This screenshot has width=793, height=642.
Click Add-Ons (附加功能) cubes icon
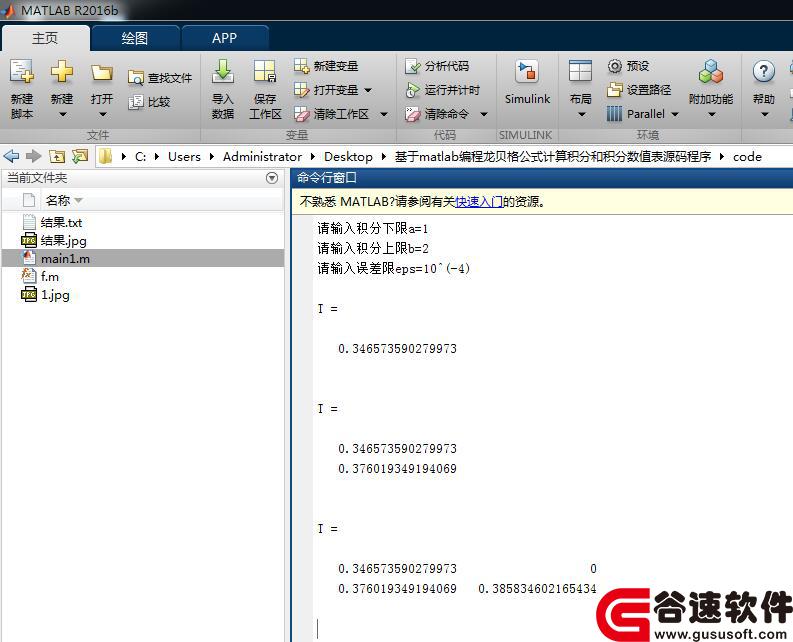pos(711,71)
